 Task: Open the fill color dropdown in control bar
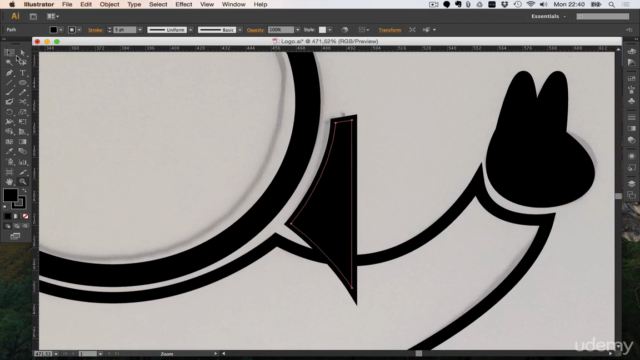(61, 30)
